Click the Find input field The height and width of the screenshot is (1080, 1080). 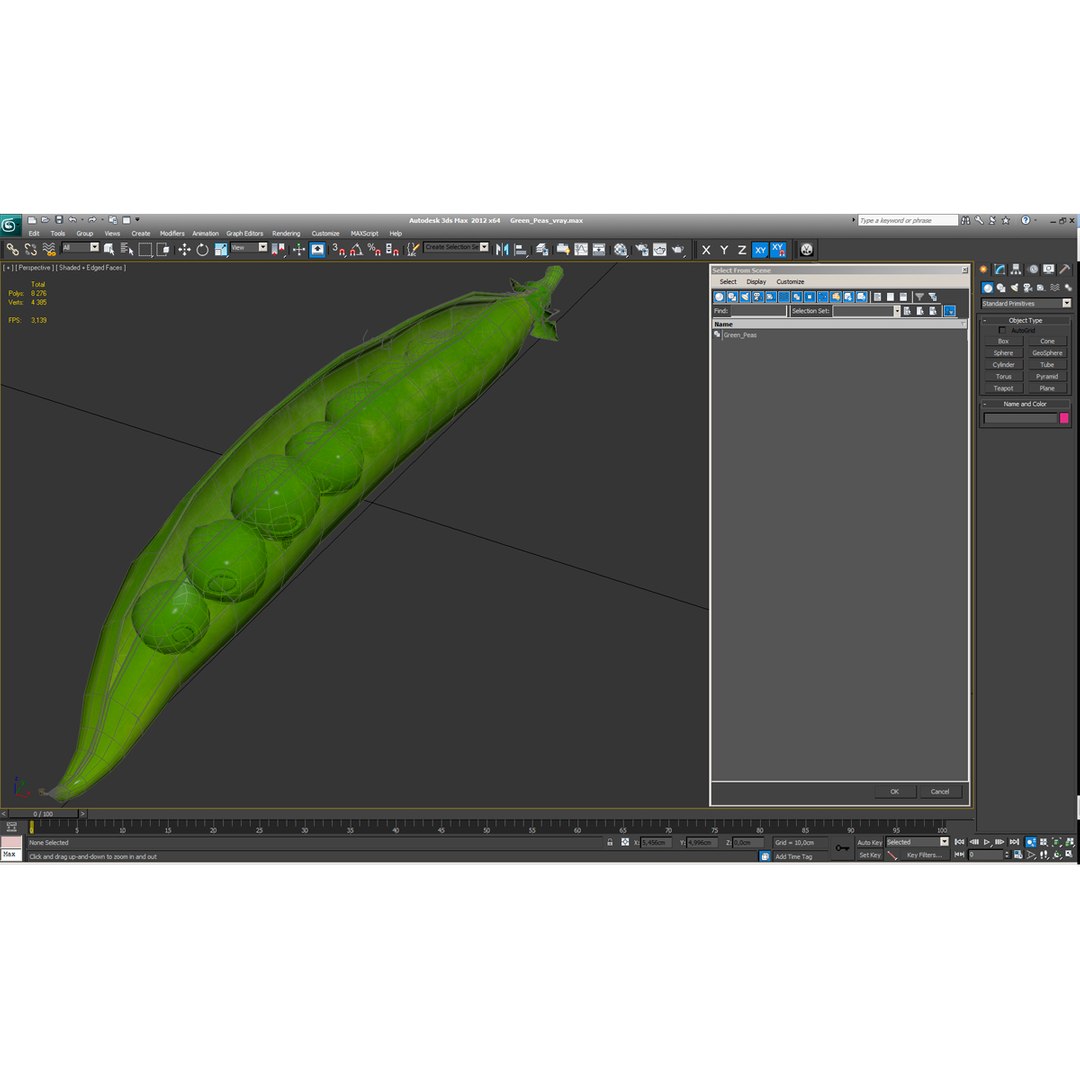[758, 311]
